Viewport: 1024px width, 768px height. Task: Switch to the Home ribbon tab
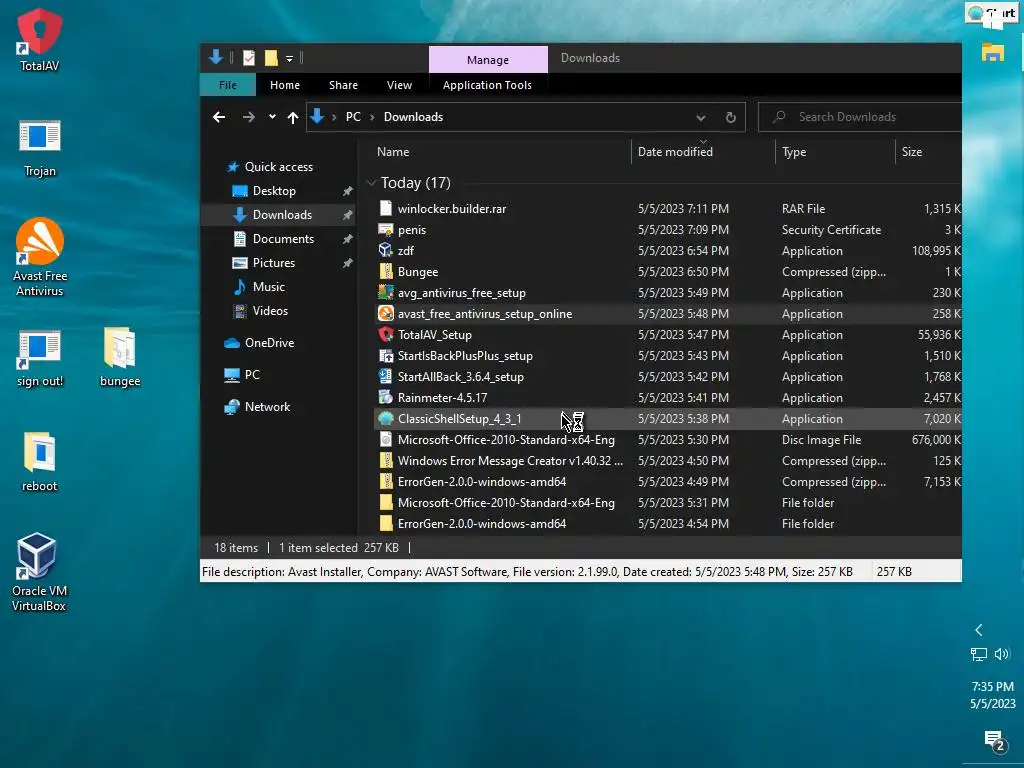(x=285, y=85)
